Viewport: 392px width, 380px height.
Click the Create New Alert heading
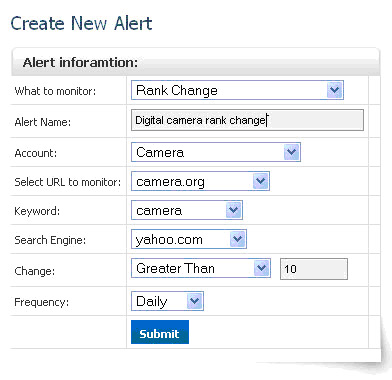(x=81, y=23)
